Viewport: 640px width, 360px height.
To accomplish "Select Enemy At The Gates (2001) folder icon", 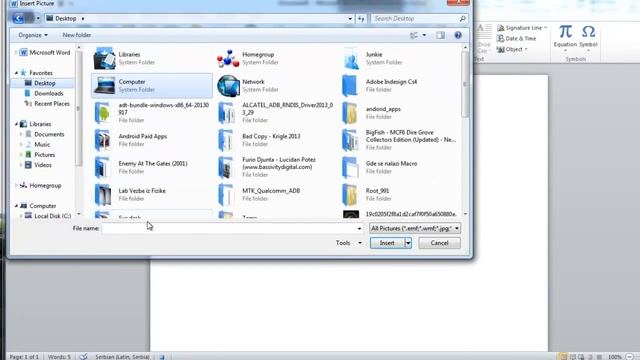I will (x=103, y=167).
